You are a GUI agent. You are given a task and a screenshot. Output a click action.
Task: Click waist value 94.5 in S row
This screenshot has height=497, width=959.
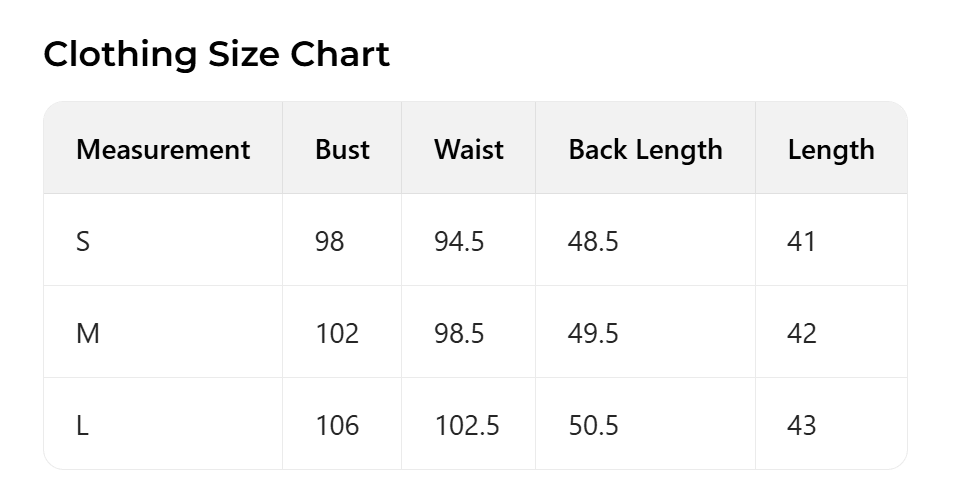pos(459,242)
